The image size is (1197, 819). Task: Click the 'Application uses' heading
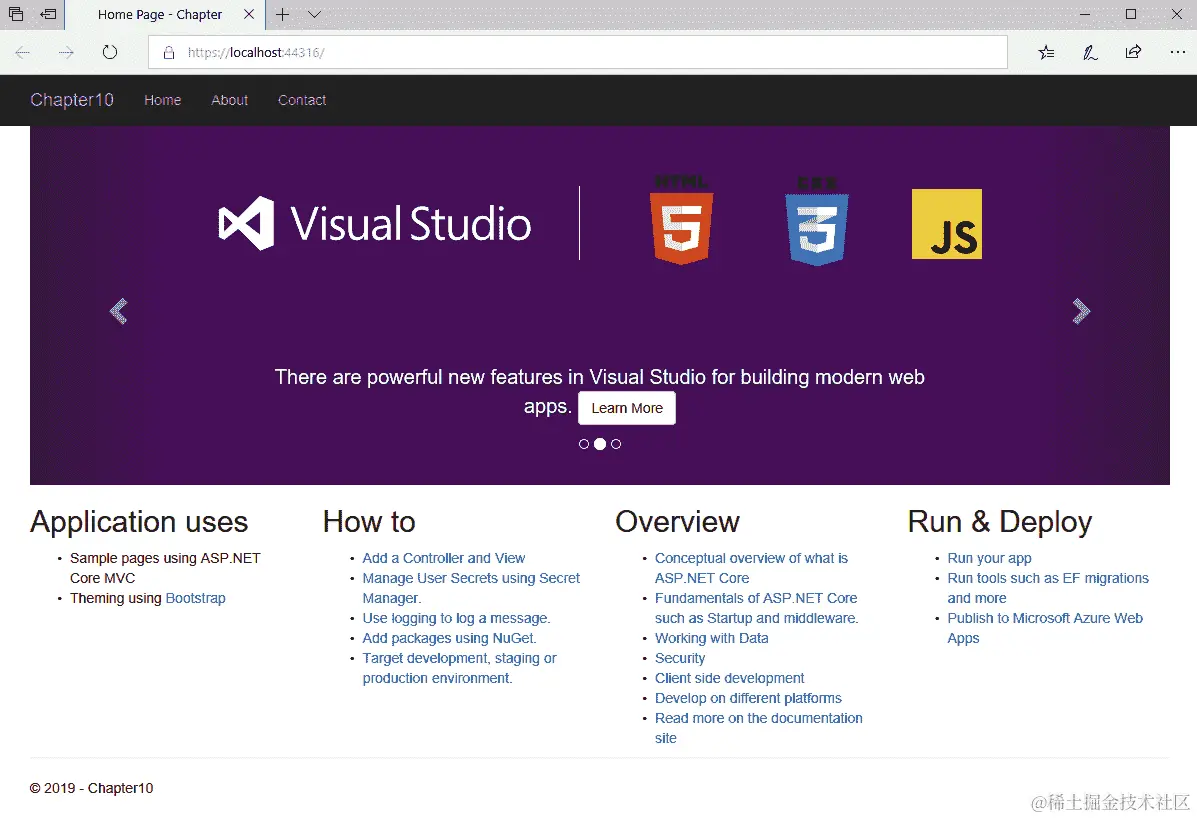139,522
